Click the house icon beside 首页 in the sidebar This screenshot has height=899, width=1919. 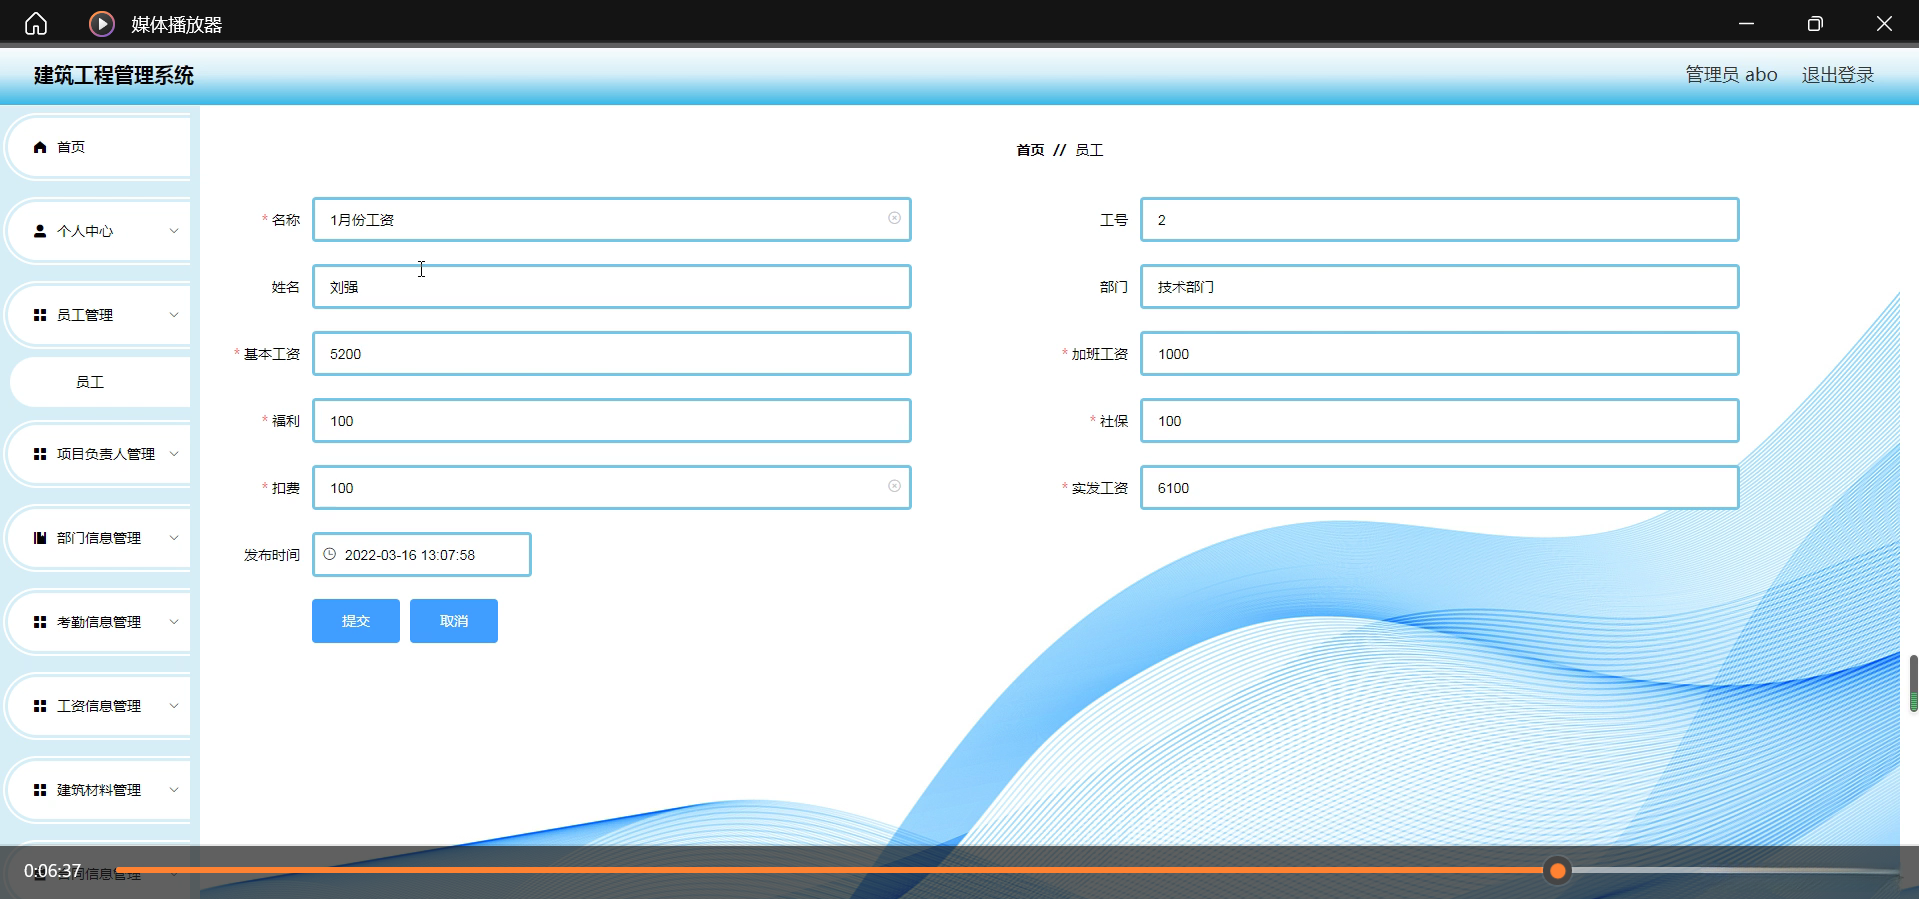[x=40, y=147]
